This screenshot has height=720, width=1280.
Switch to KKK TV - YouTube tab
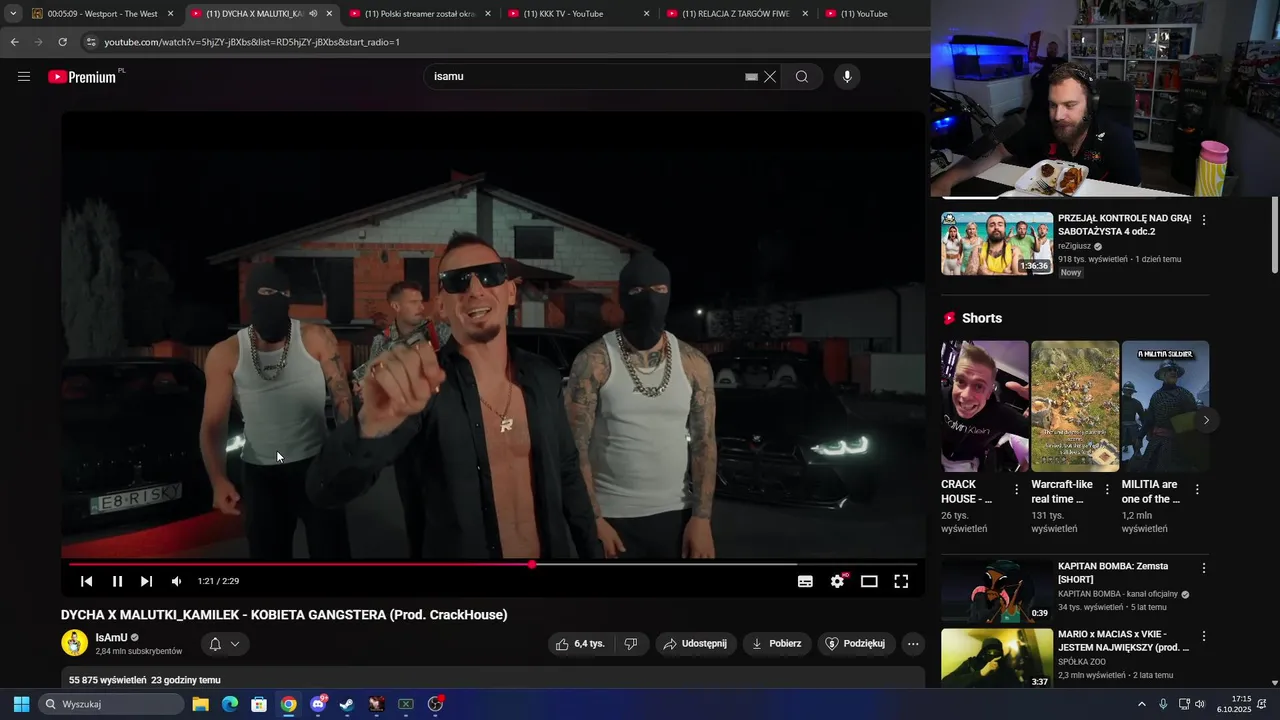coord(578,14)
